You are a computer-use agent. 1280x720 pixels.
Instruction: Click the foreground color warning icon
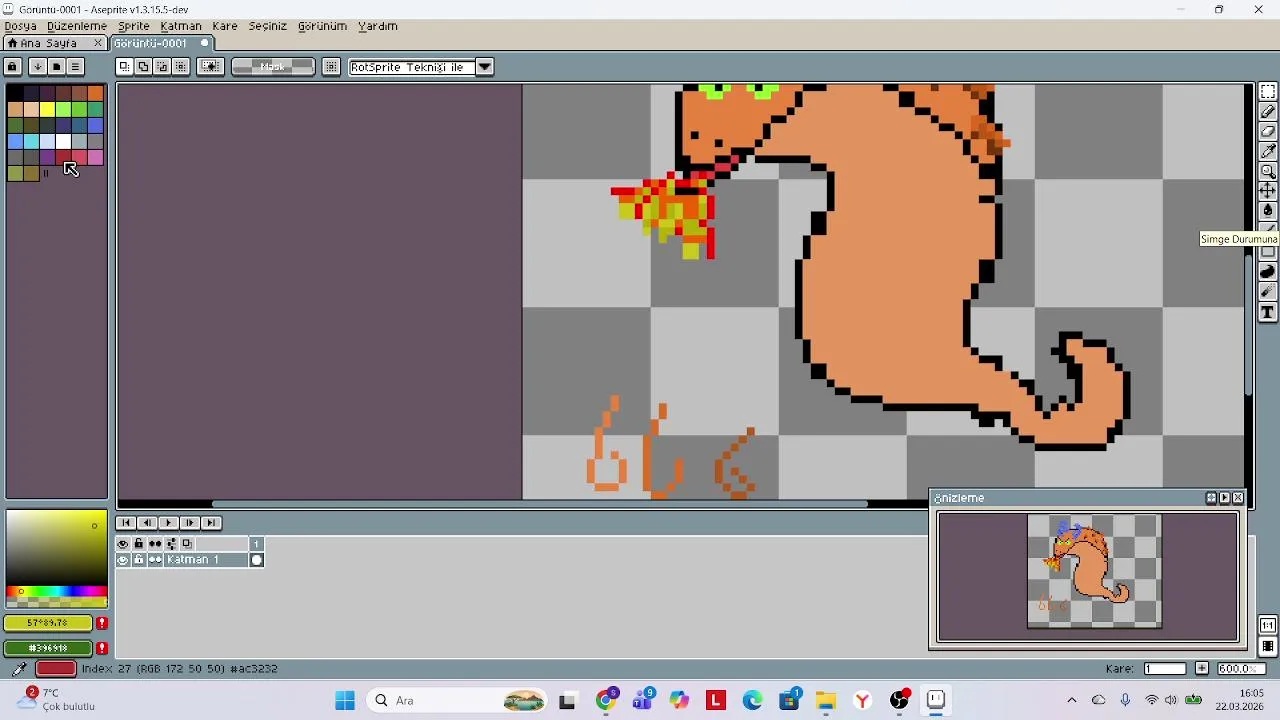click(102, 623)
